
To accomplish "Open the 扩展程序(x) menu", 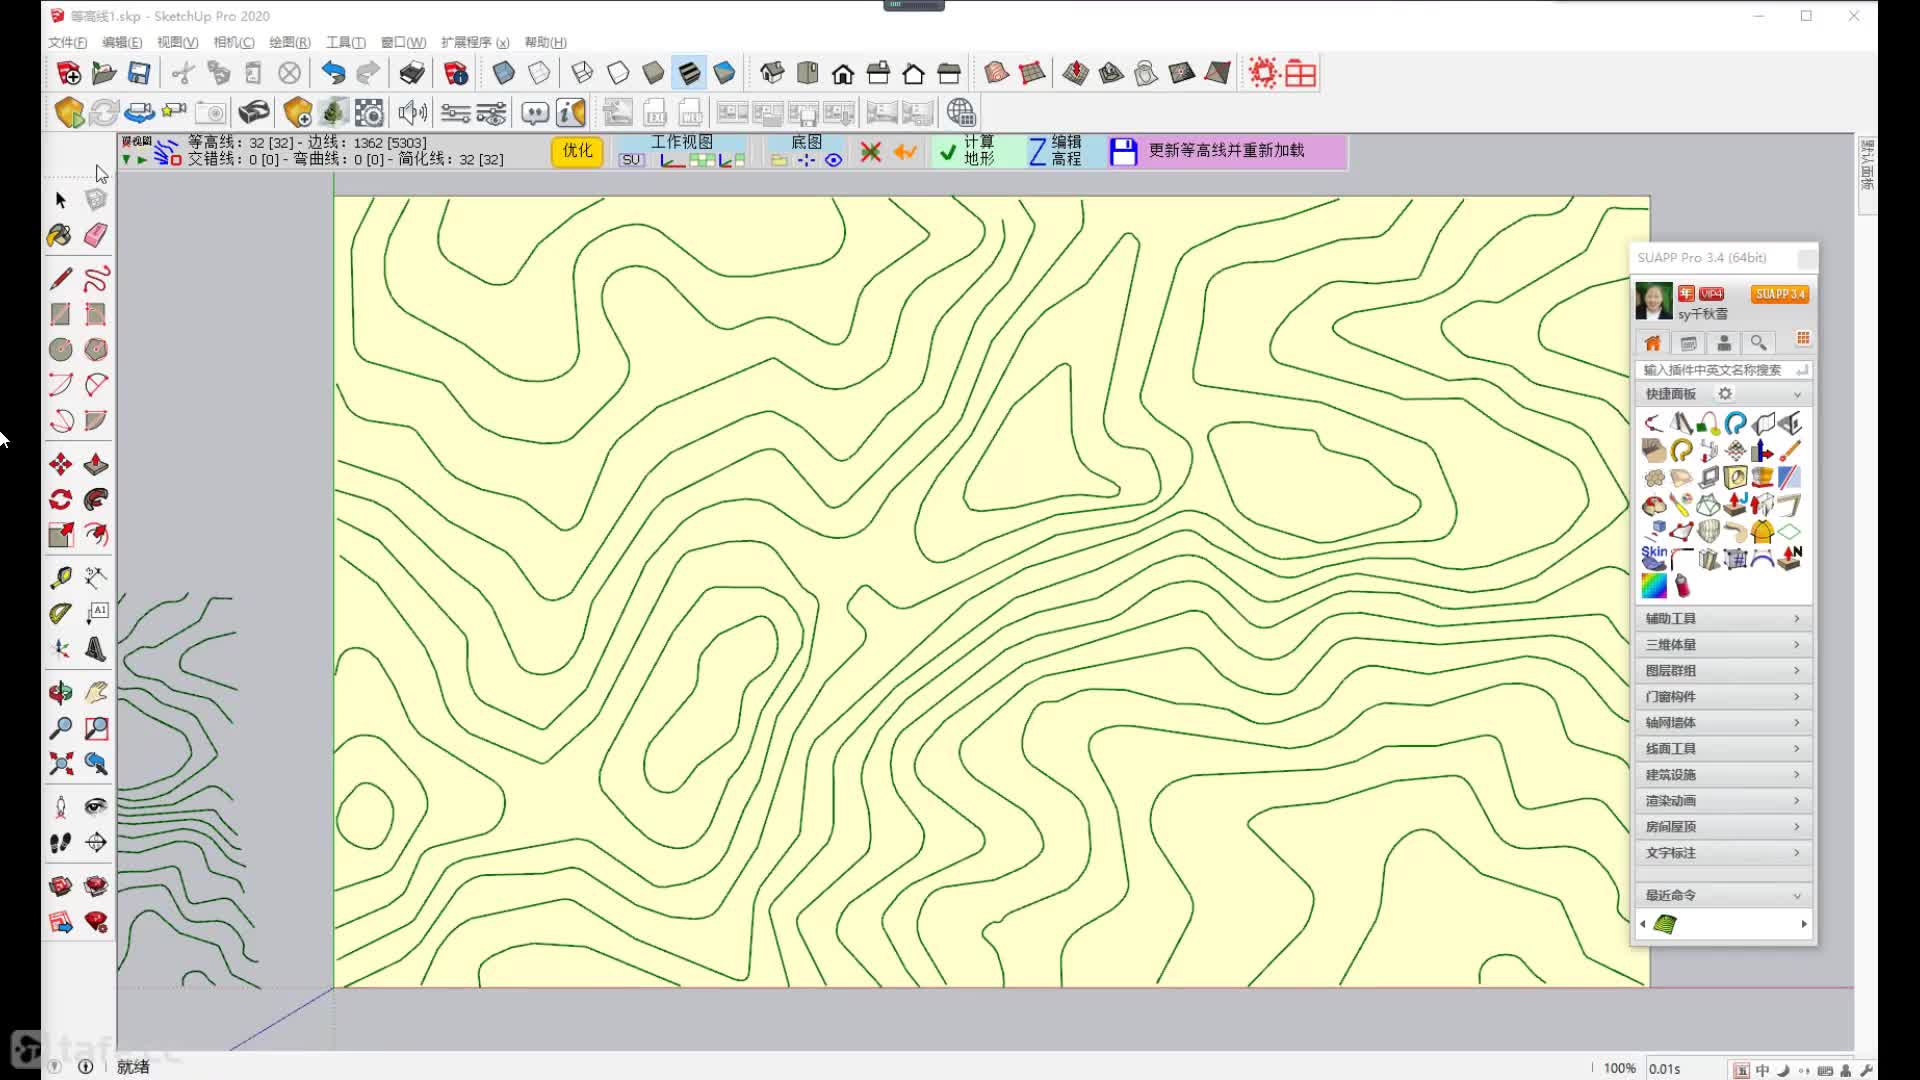I will [x=475, y=42].
